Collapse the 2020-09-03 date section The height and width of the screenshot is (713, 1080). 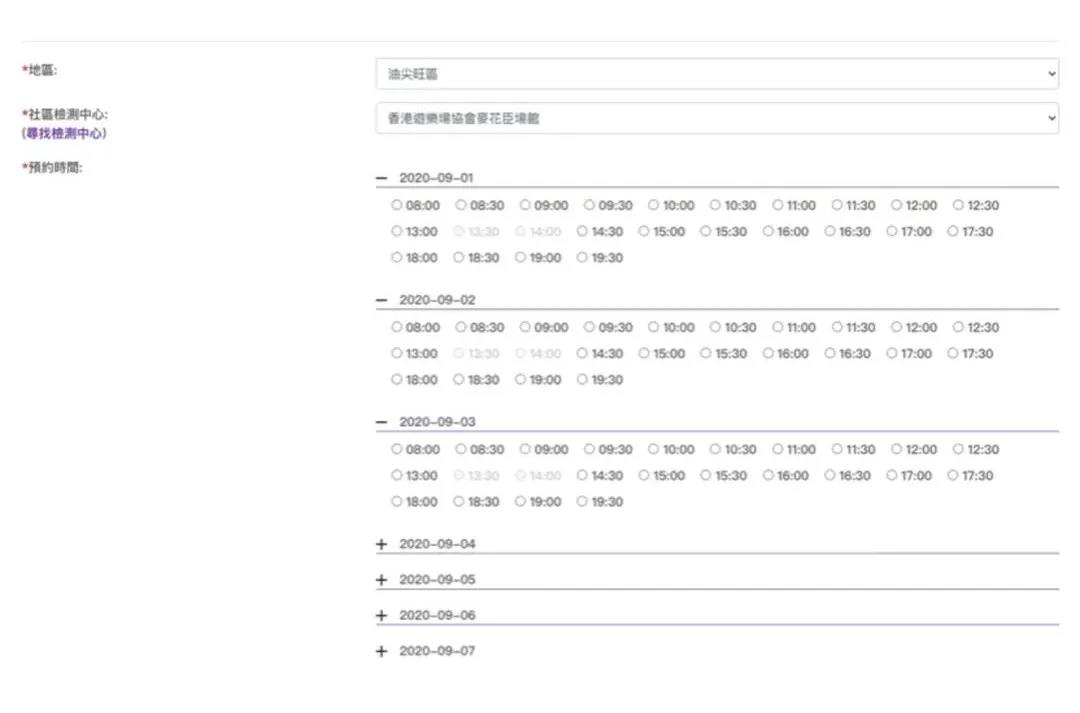[381, 422]
